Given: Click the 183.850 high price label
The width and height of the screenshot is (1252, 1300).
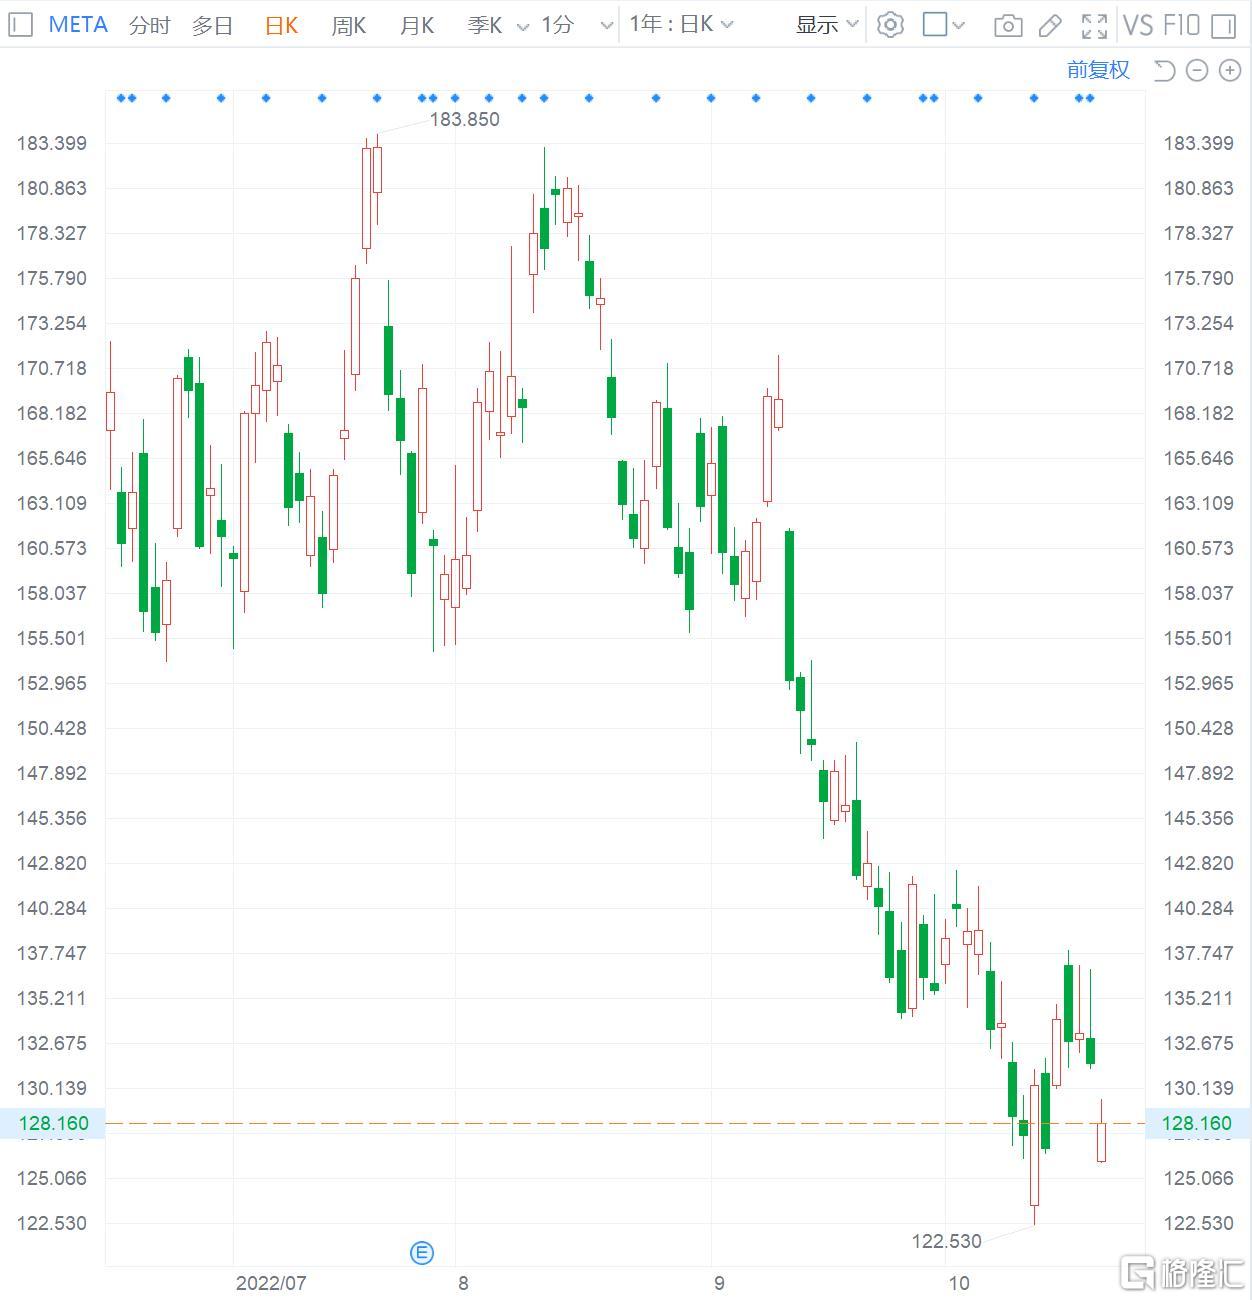Looking at the screenshot, I should pos(464,119).
